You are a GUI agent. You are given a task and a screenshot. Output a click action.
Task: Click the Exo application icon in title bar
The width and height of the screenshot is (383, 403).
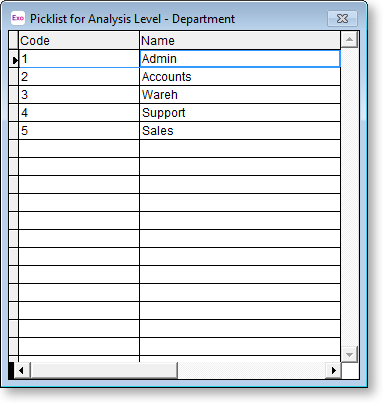(18, 18)
